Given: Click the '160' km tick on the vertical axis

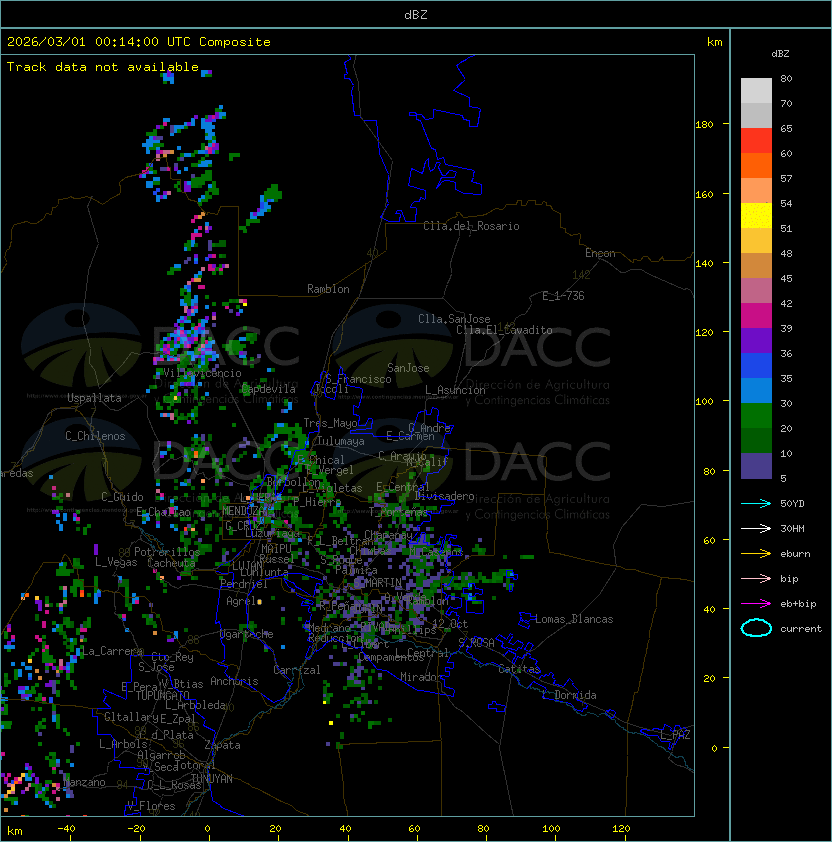Looking at the screenshot, I should tap(704, 194).
